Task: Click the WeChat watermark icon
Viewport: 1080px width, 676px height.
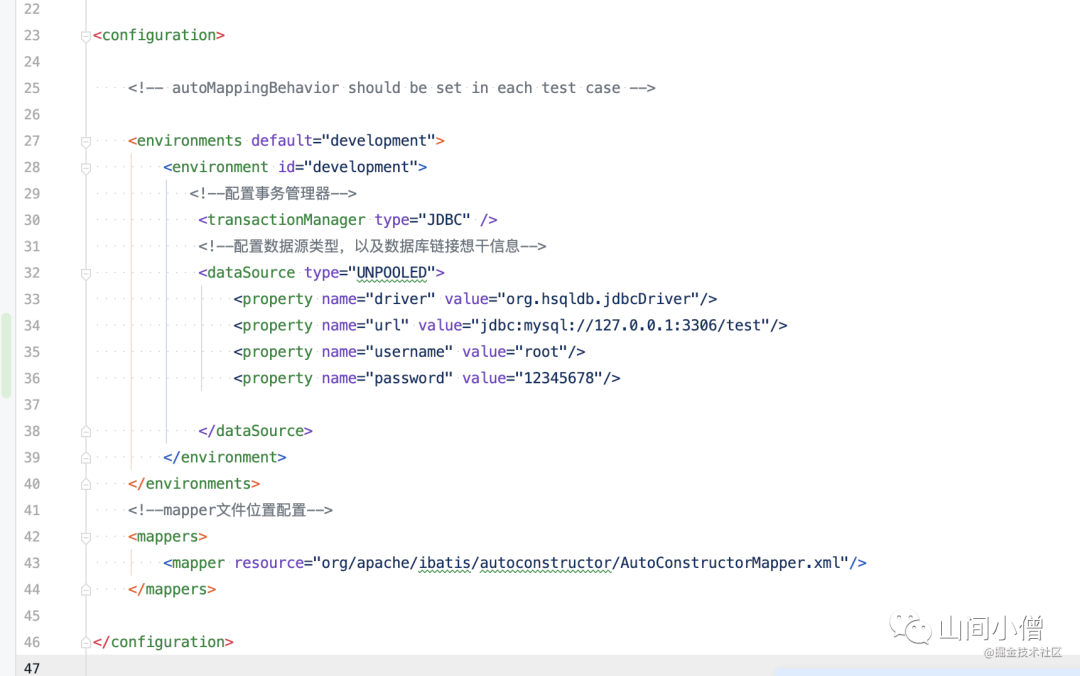Action: [910, 627]
